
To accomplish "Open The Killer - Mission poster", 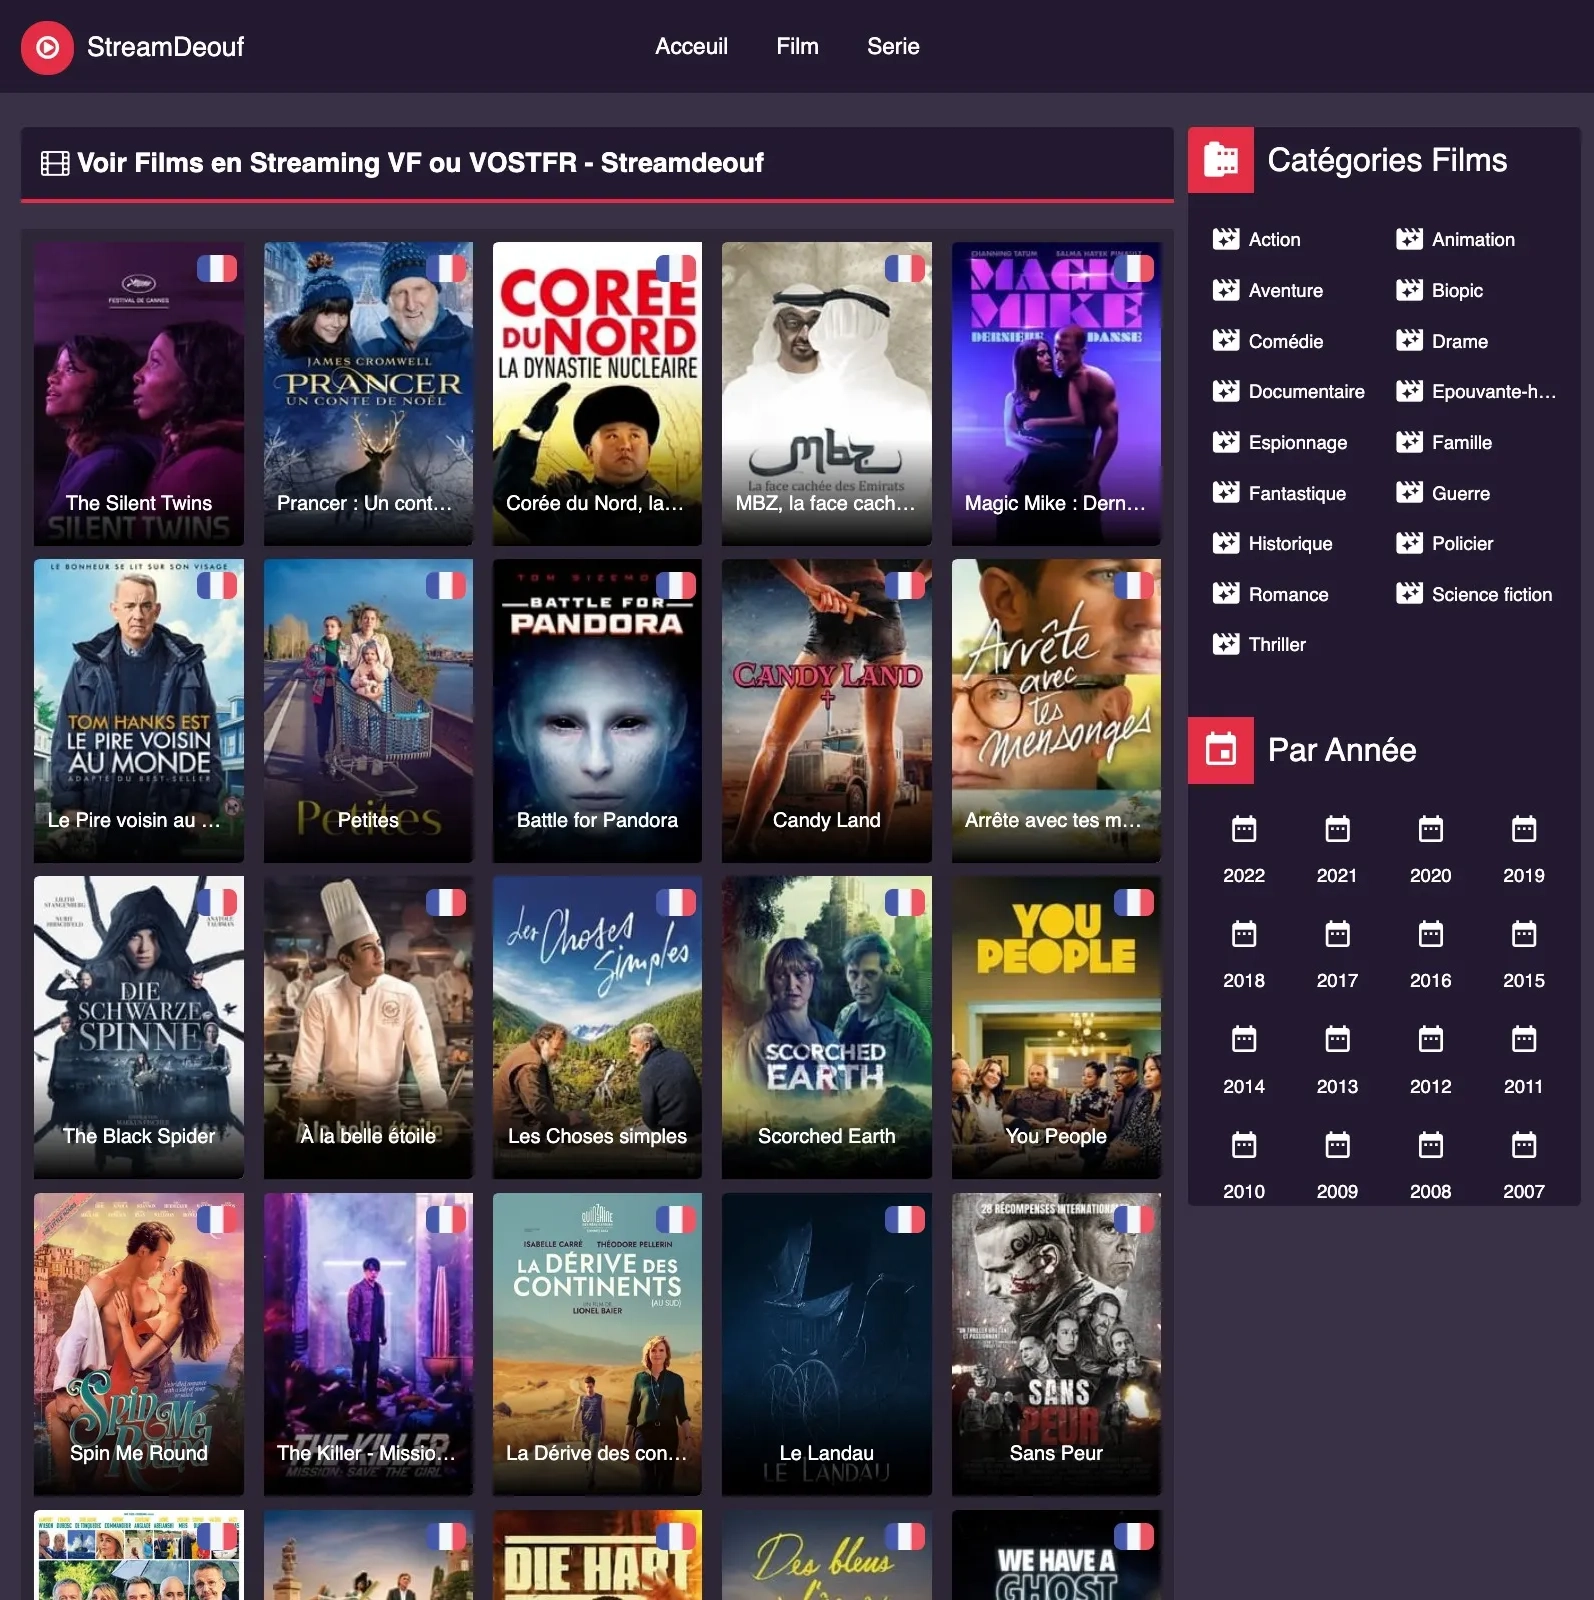I will [x=368, y=1344].
